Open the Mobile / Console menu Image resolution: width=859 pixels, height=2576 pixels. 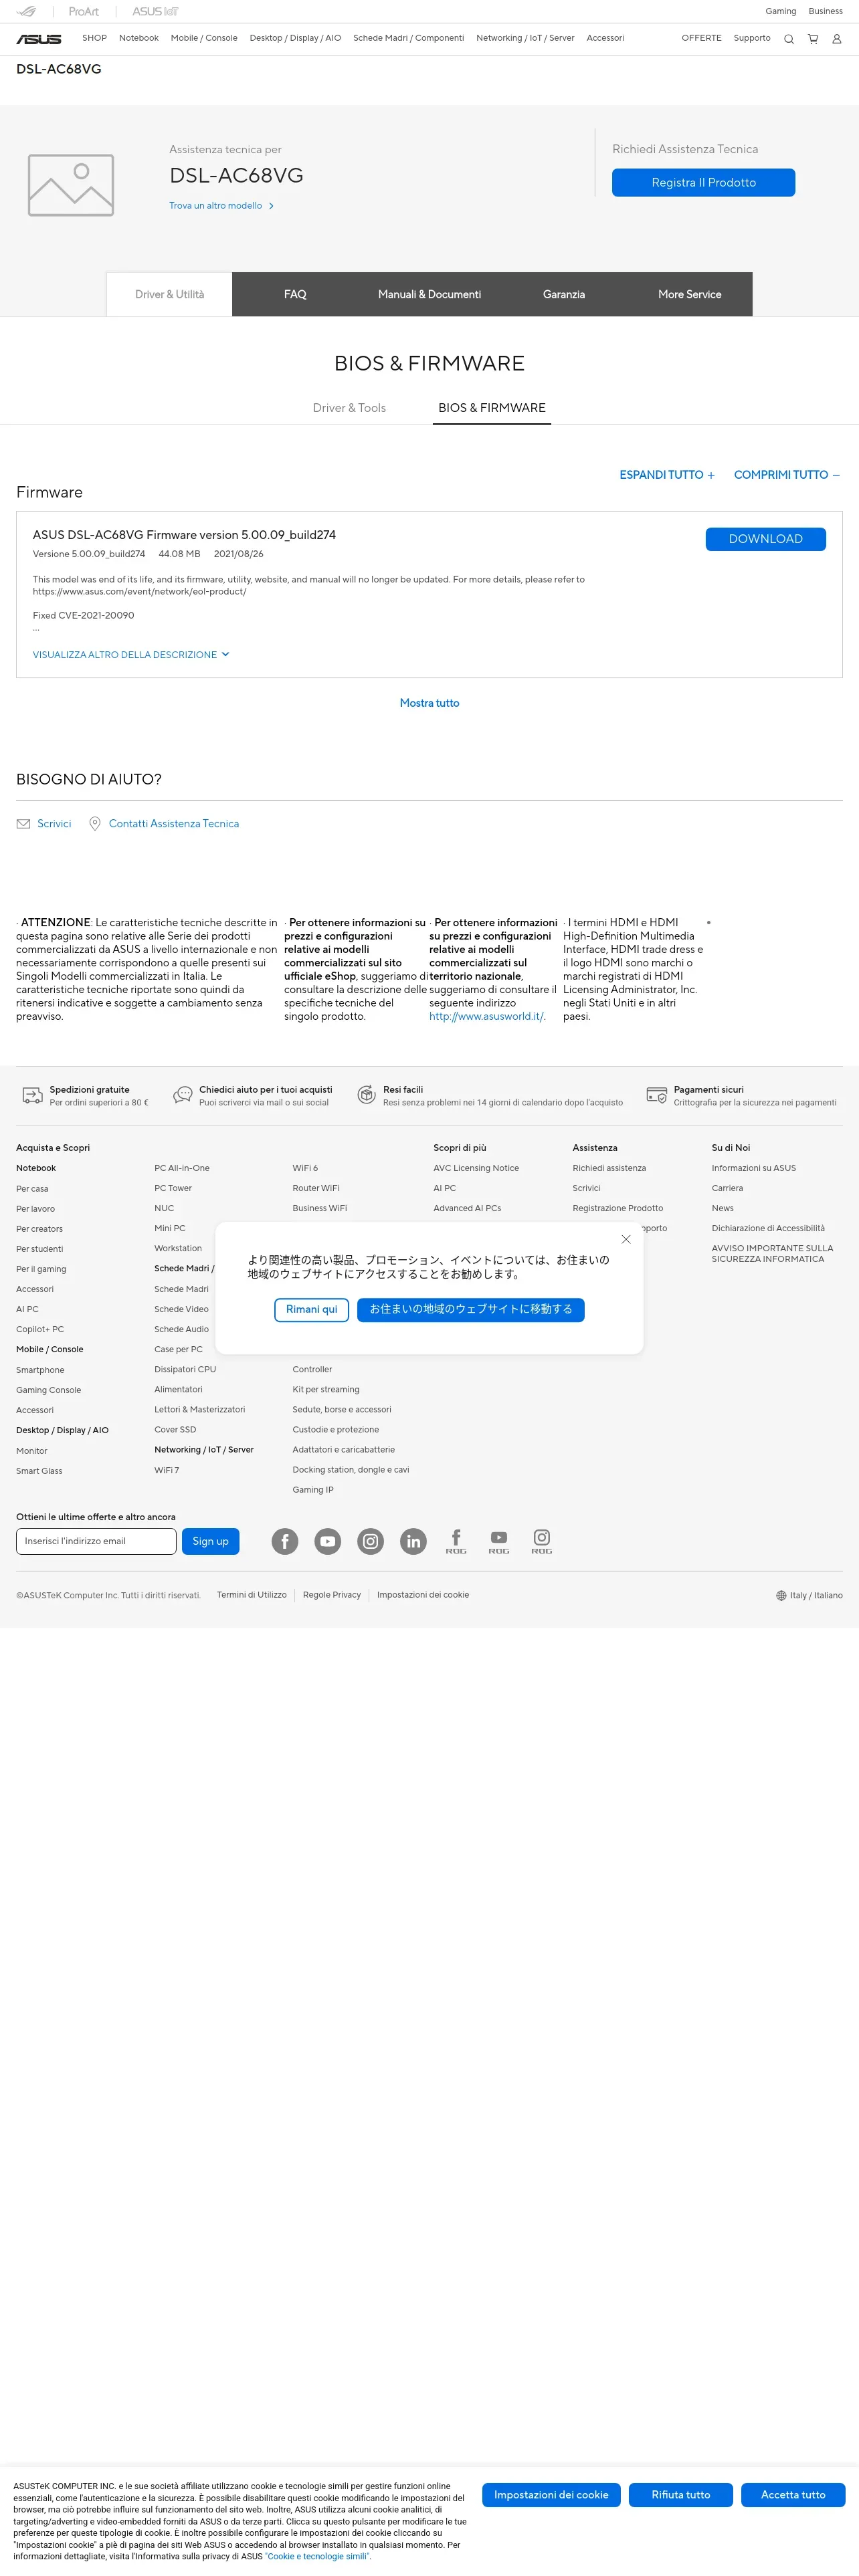204,38
